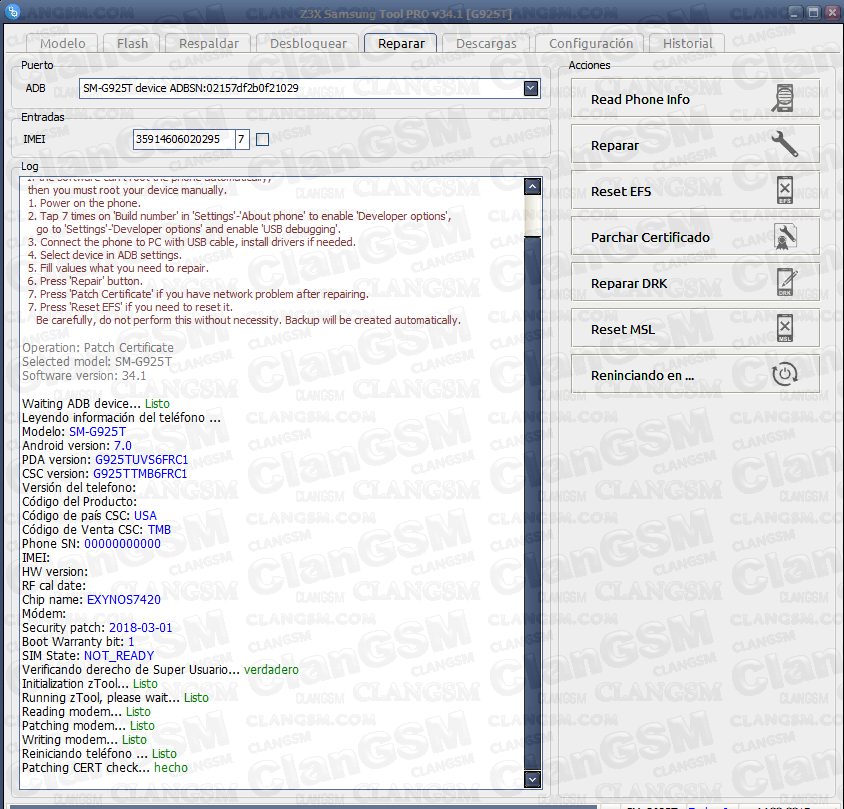Click the Reset EFS button
844x809 pixels.
pos(695,191)
